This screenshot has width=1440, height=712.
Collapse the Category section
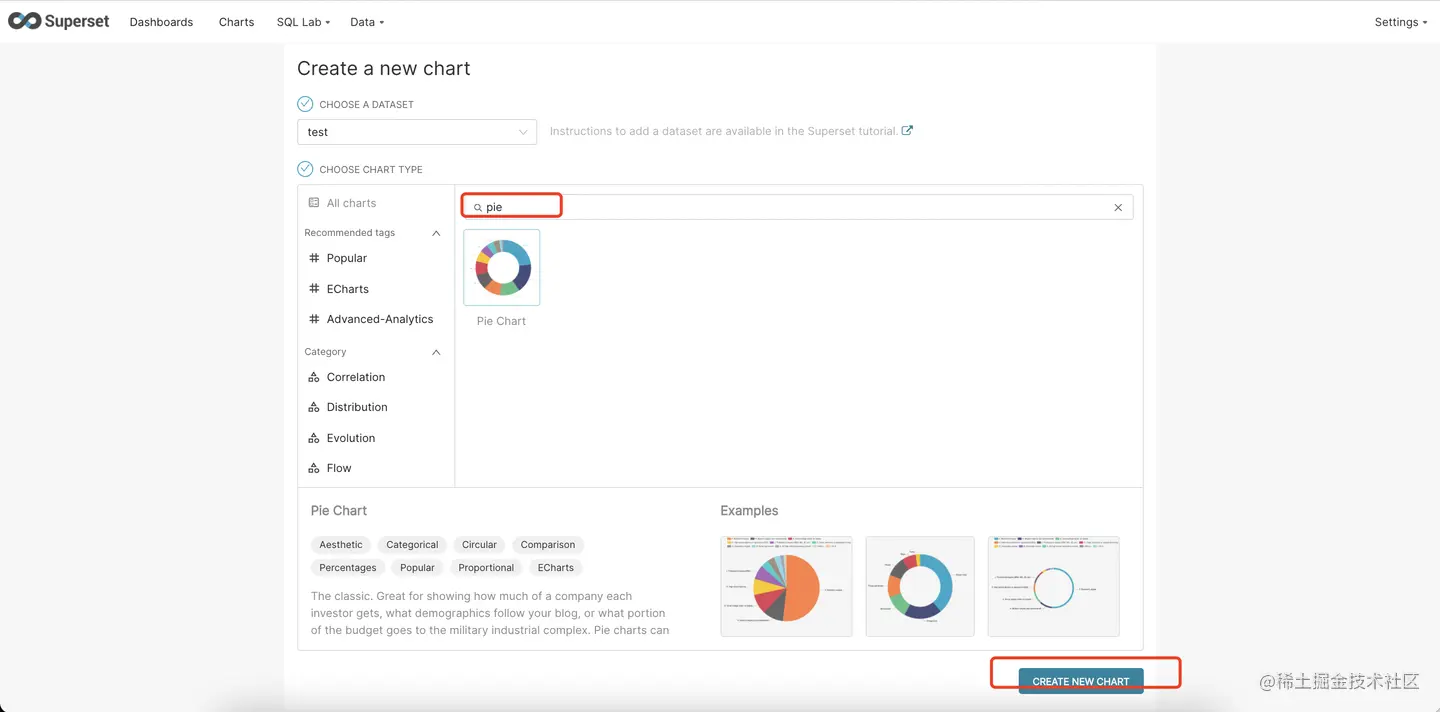(x=436, y=352)
